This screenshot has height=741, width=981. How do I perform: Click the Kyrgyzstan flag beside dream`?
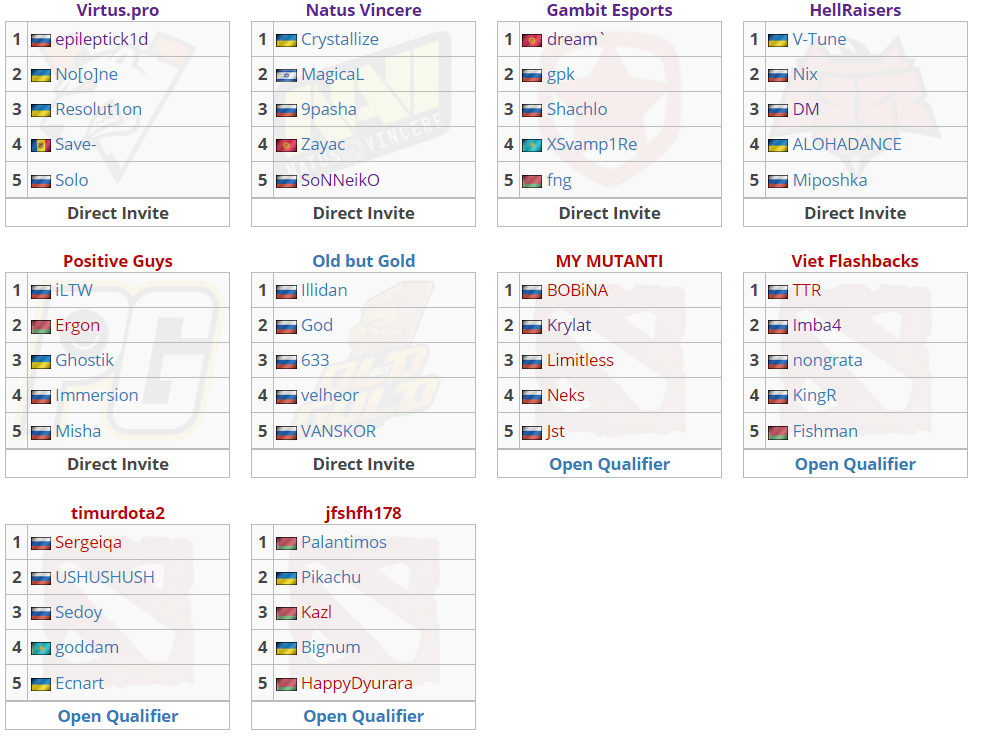532,41
